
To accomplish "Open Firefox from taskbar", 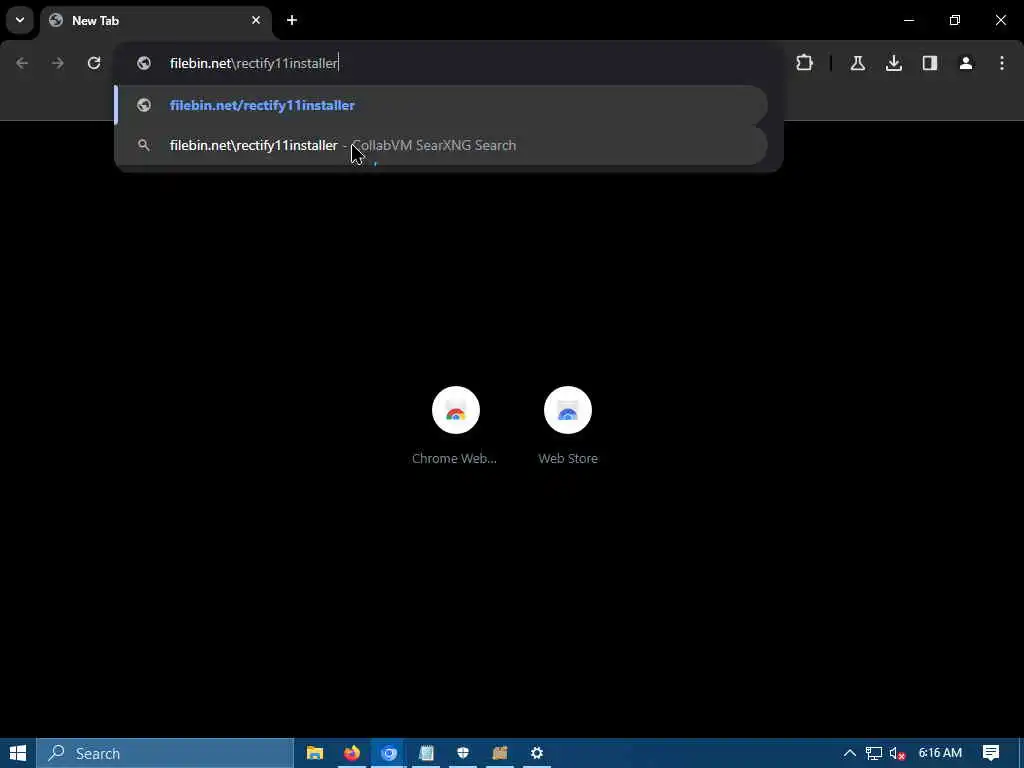I will (x=352, y=753).
